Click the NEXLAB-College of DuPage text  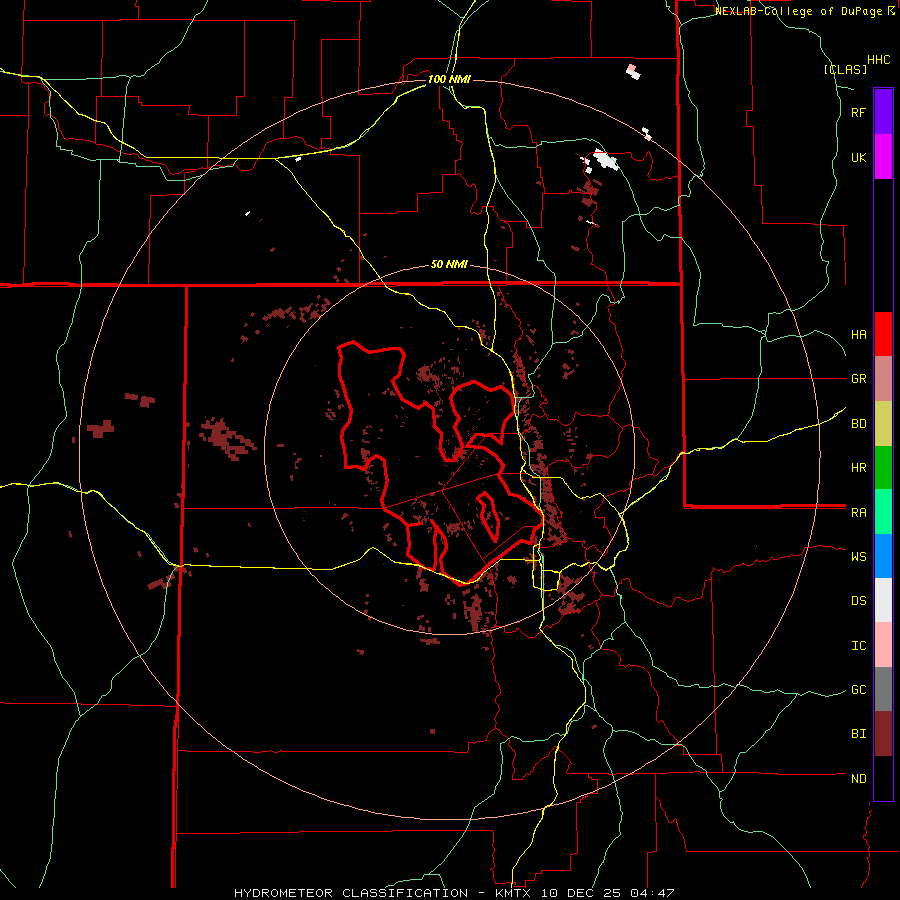point(800,11)
